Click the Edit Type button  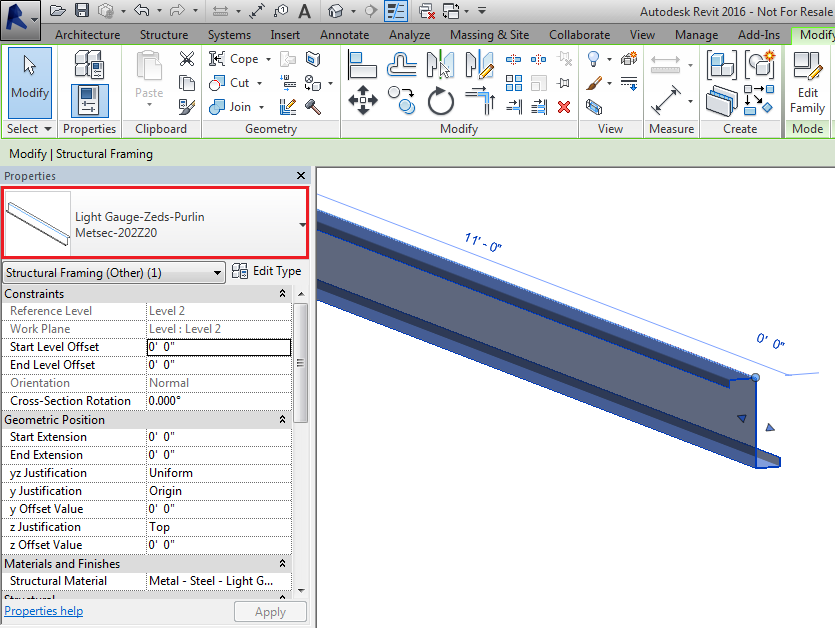[266, 271]
